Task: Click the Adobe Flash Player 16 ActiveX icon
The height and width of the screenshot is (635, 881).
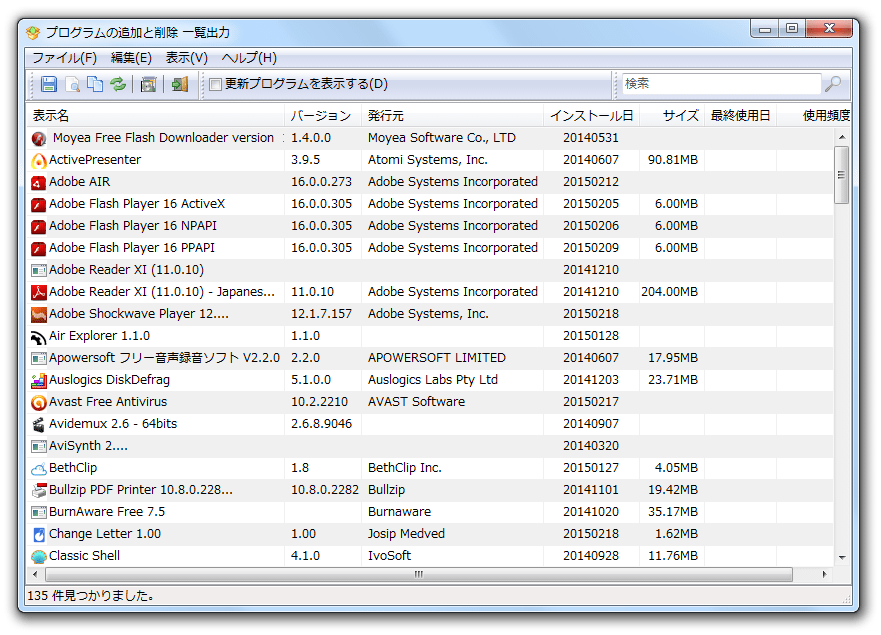Action: 39,205
